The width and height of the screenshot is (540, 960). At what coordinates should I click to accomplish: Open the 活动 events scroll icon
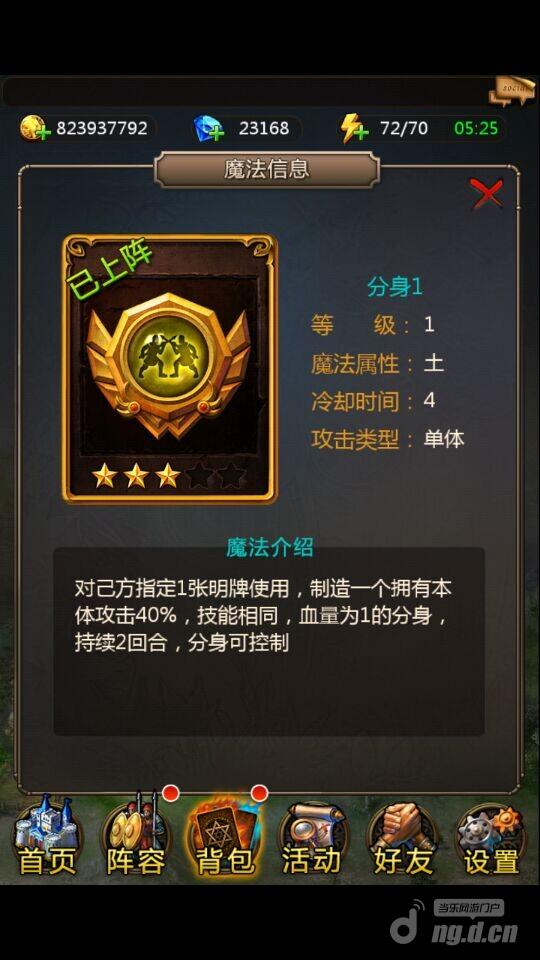312,835
